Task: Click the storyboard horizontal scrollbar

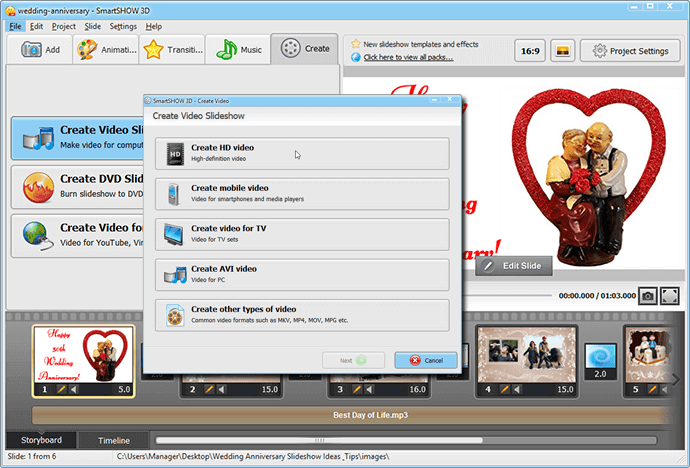Action: pyautogui.click(x=319, y=440)
